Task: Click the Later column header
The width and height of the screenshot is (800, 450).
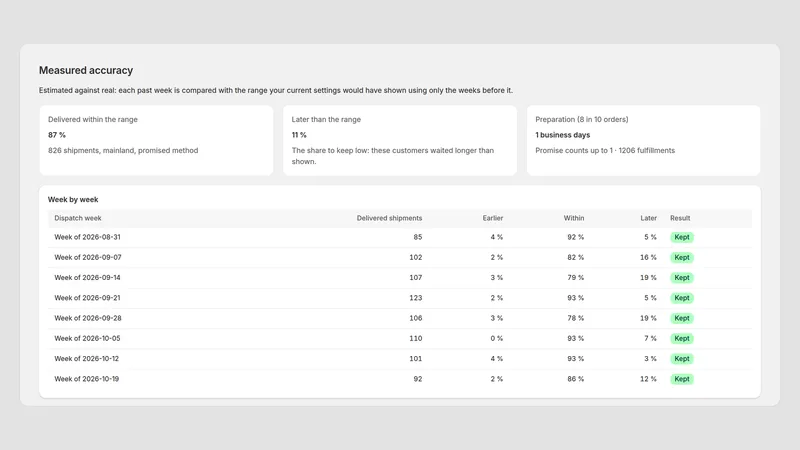Action: click(x=648, y=218)
